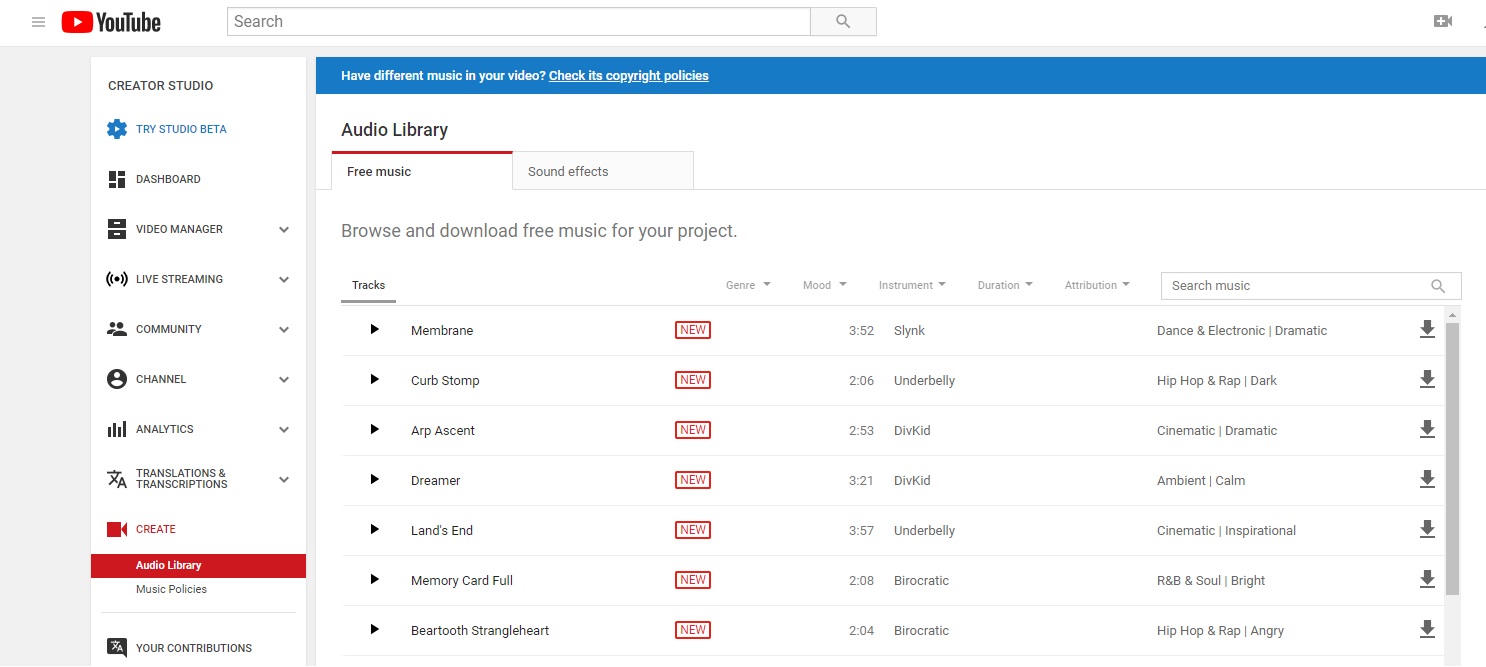Click the search magnifier button
This screenshot has height=667, width=1486.
click(x=843, y=21)
